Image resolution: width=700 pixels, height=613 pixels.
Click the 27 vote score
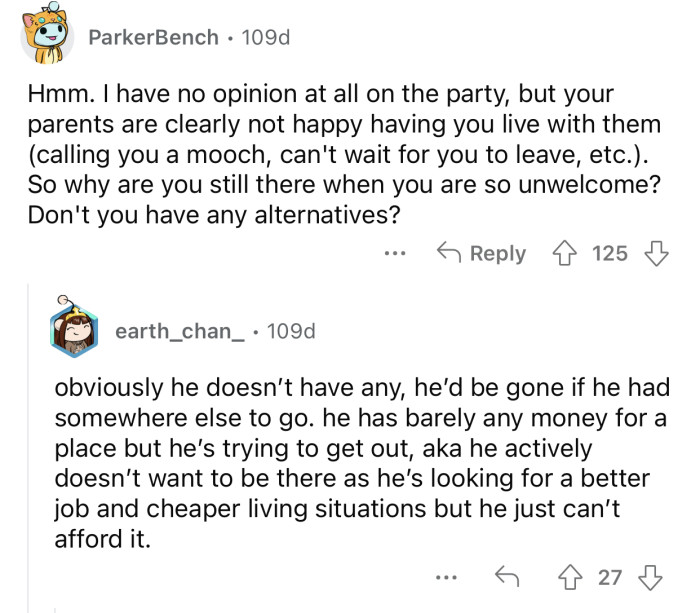(609, 577)
